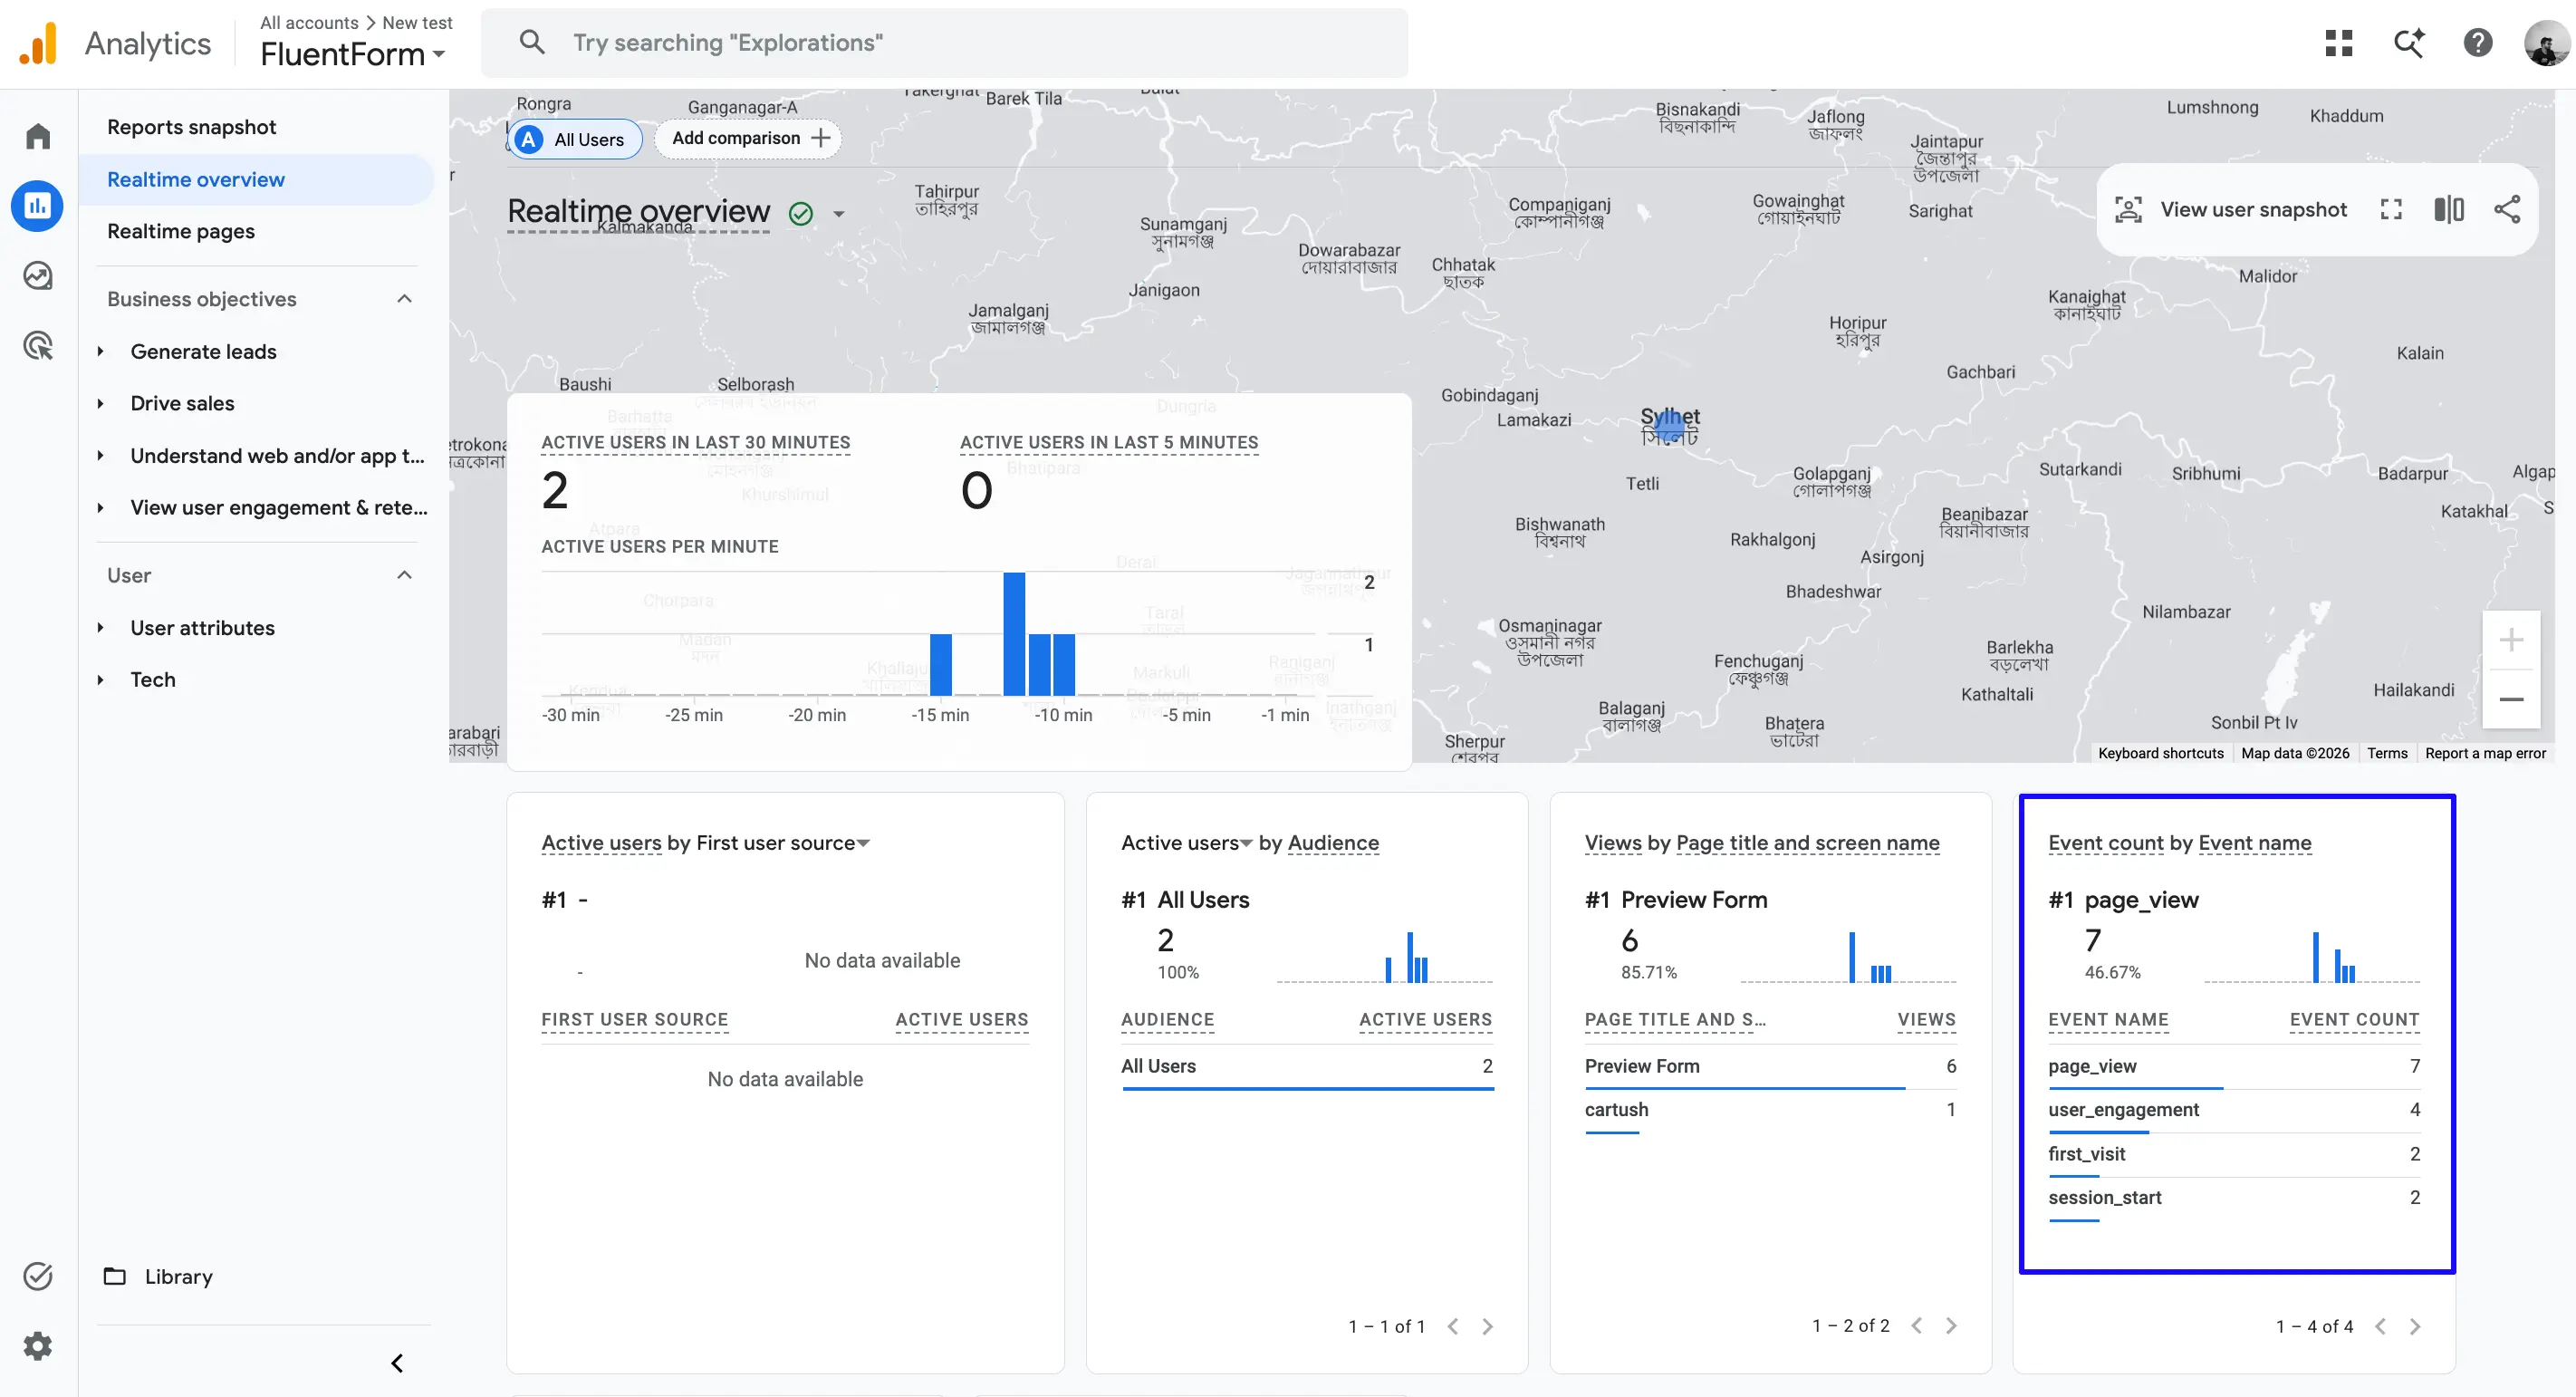
Task: Expand the Drive sales item
Action: [101, 403]
